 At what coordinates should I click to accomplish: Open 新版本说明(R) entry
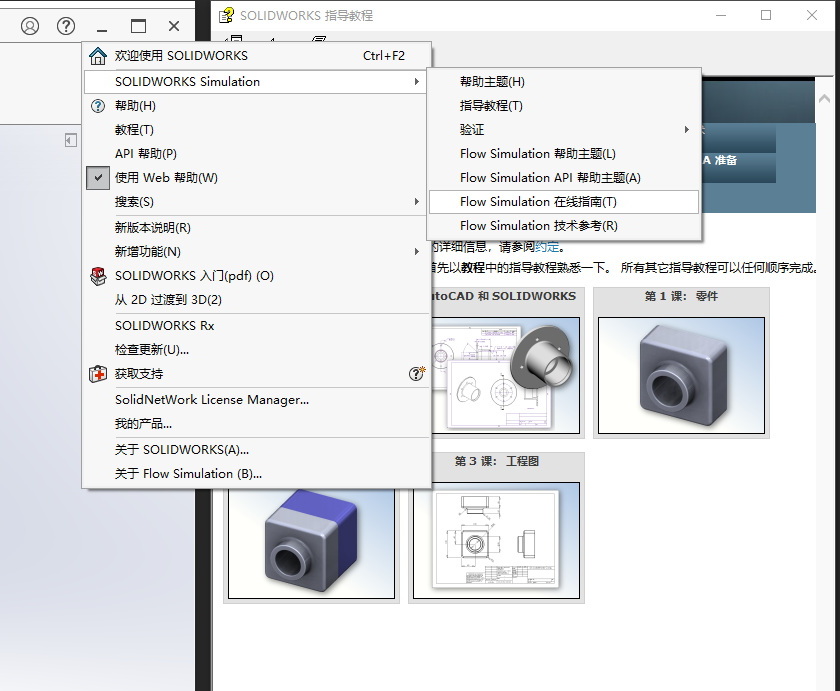pyautogui.click(x=257, y=228)
